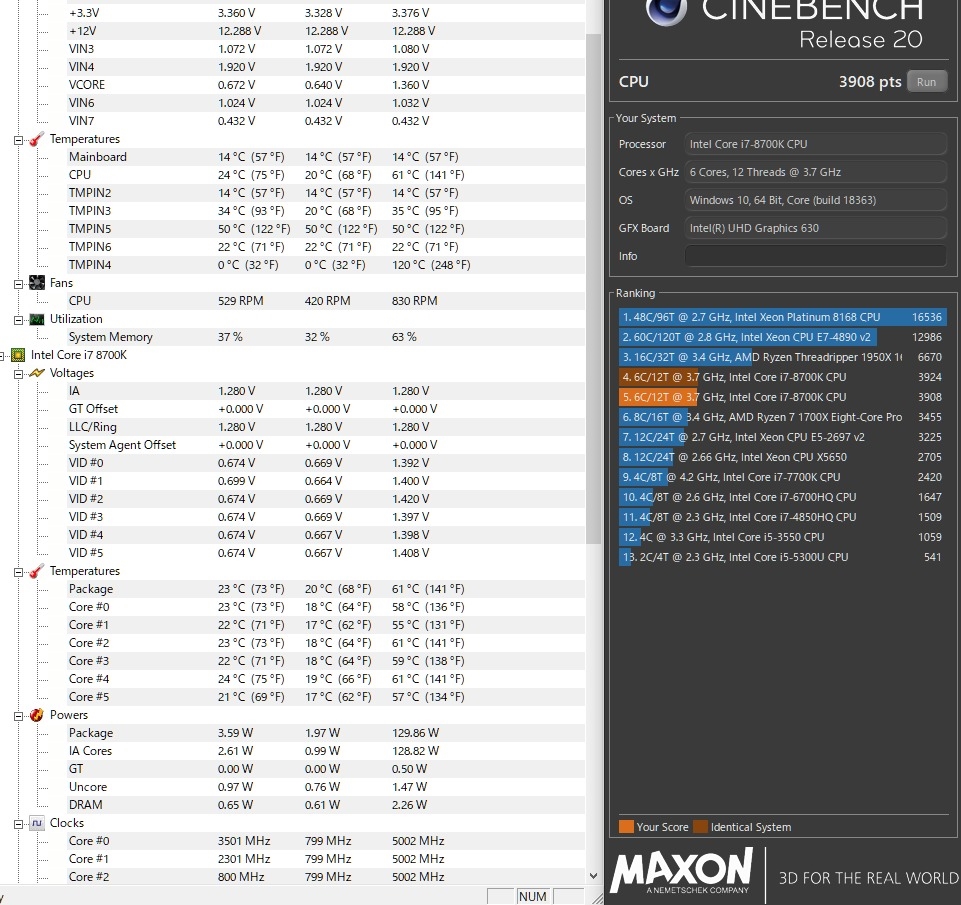Click the sensor list vertical scrollbar thumb
Screen dimensions: 961x905
(593, 288)
